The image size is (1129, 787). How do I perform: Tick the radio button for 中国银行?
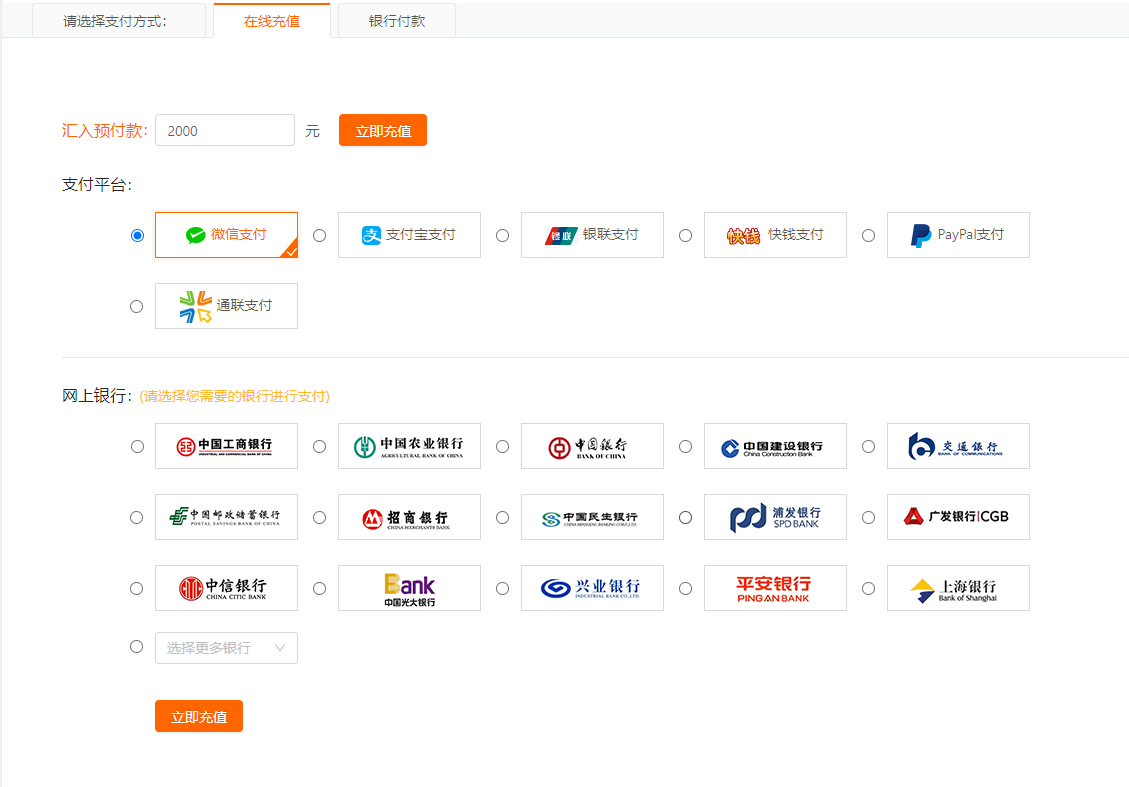503,446
